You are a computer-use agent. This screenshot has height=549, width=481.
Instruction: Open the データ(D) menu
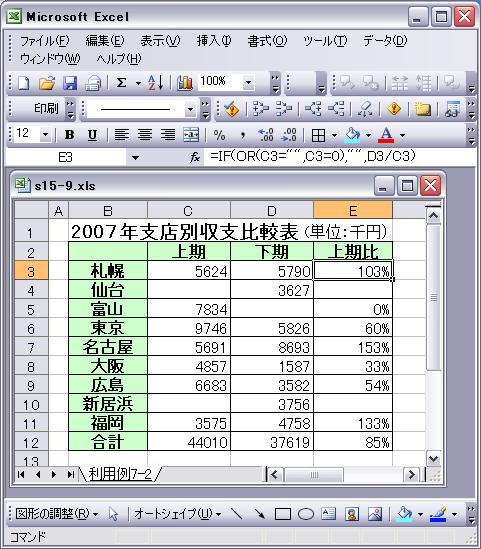pyautogui.click(x=385, y=41)
